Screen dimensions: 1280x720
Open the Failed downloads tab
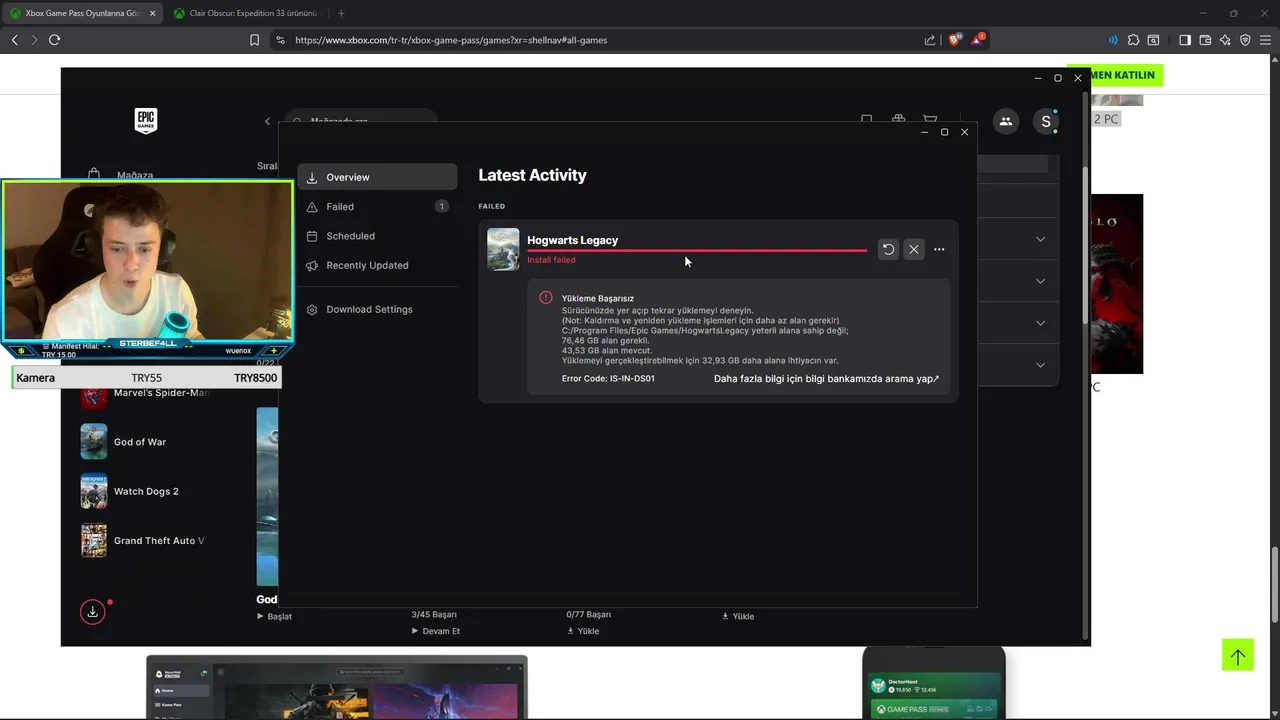click(x=378, y=206)
